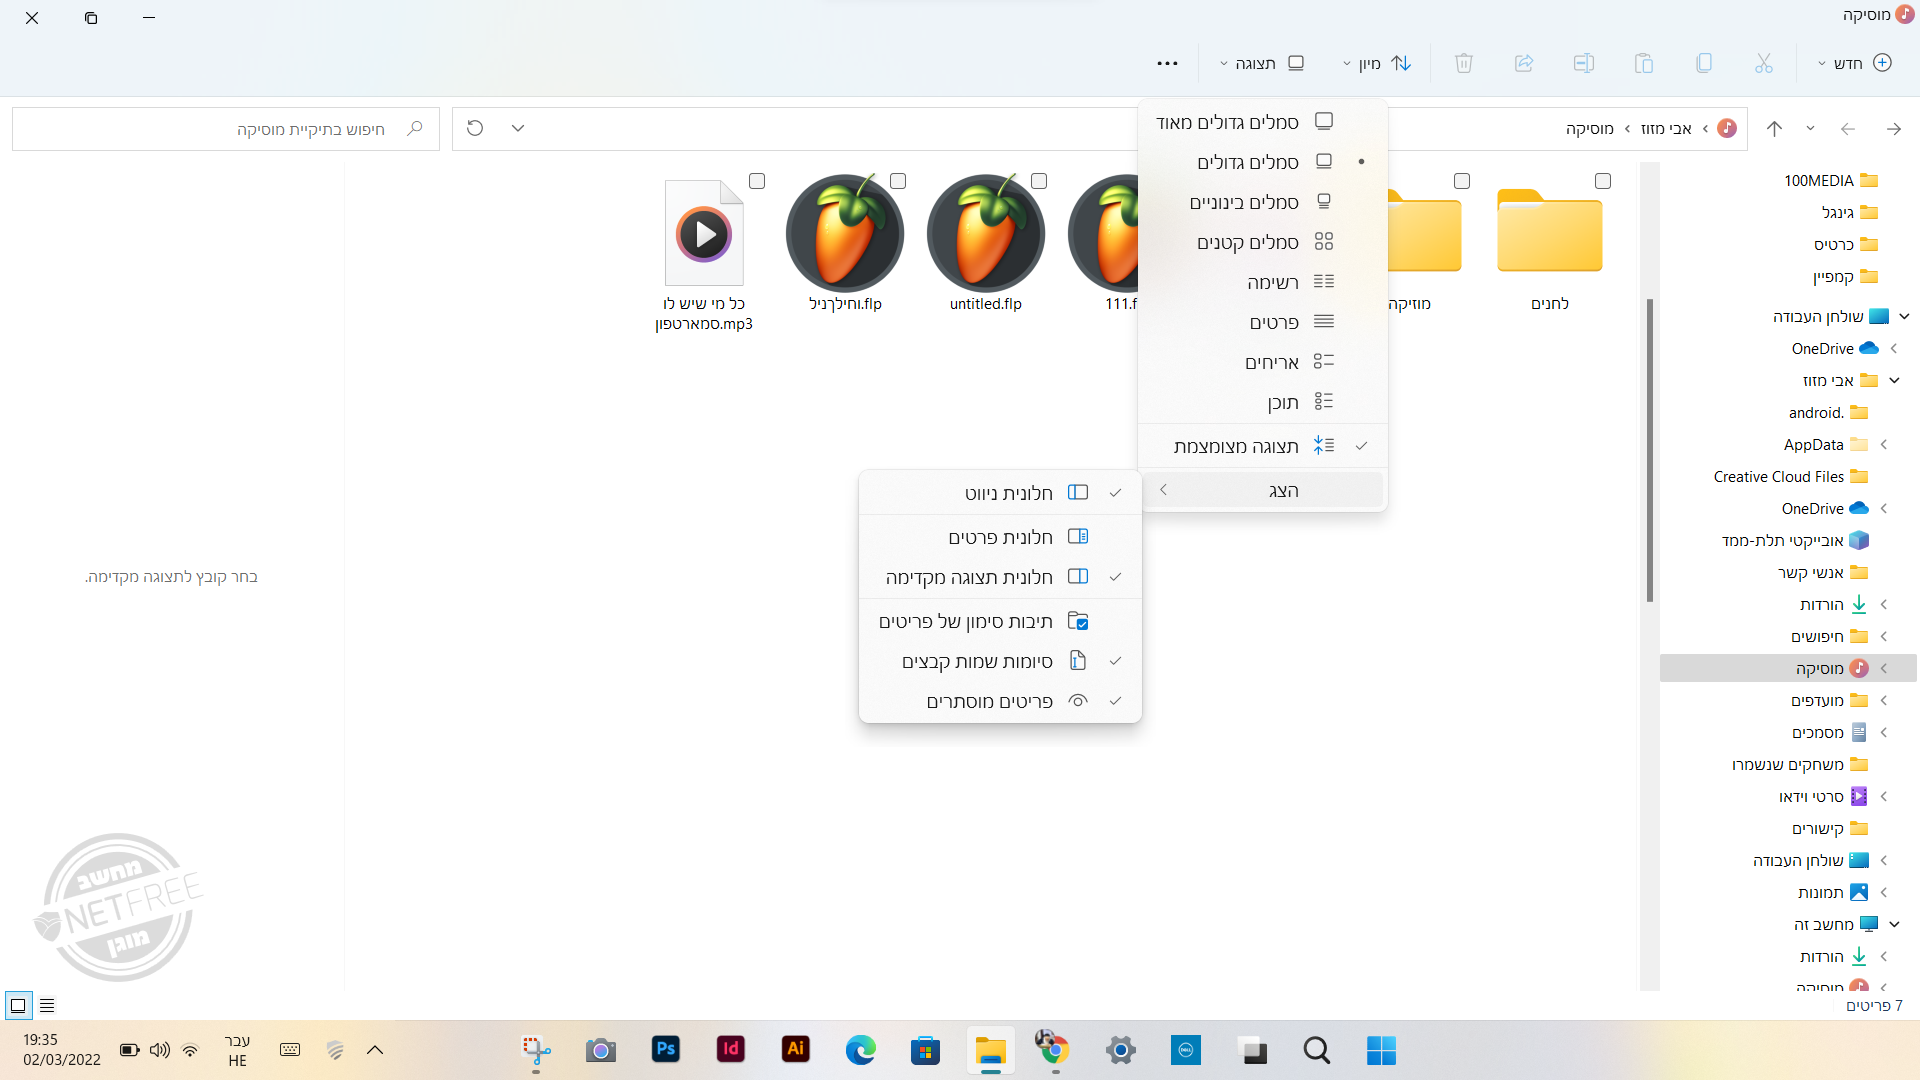Toggle סיומות שמות קבצים file extensions
The height and width of the screenshot is (1080, 1920).
click(1000, 661)
